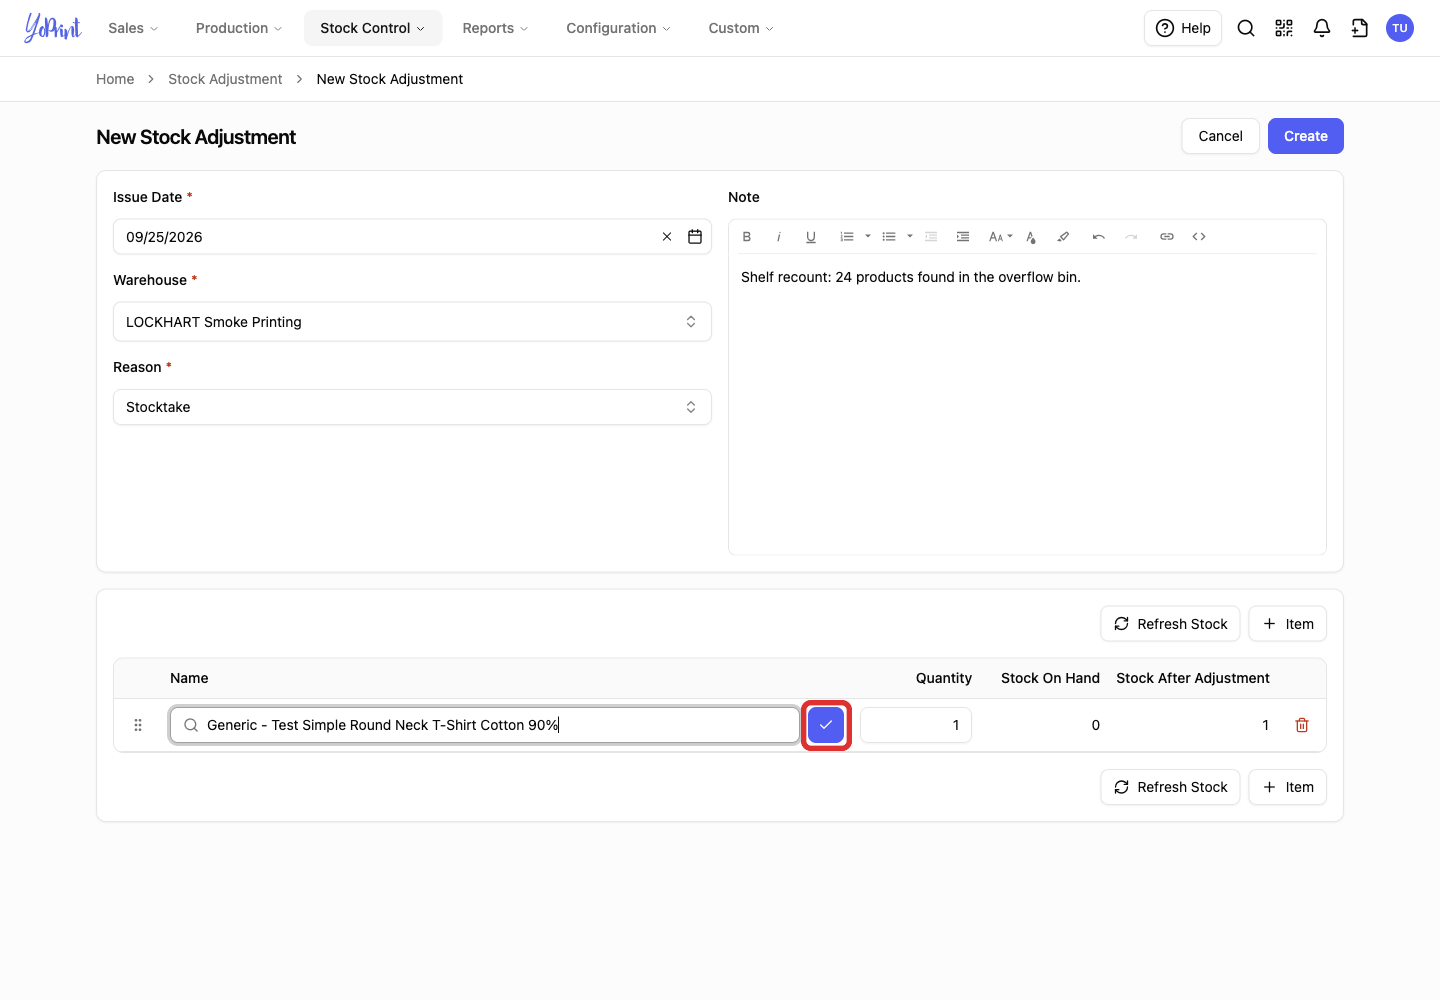Insert a numbered list in Note
Image resolution: width=1440 pixels, height=1000 pixels.
click(847, 237)
